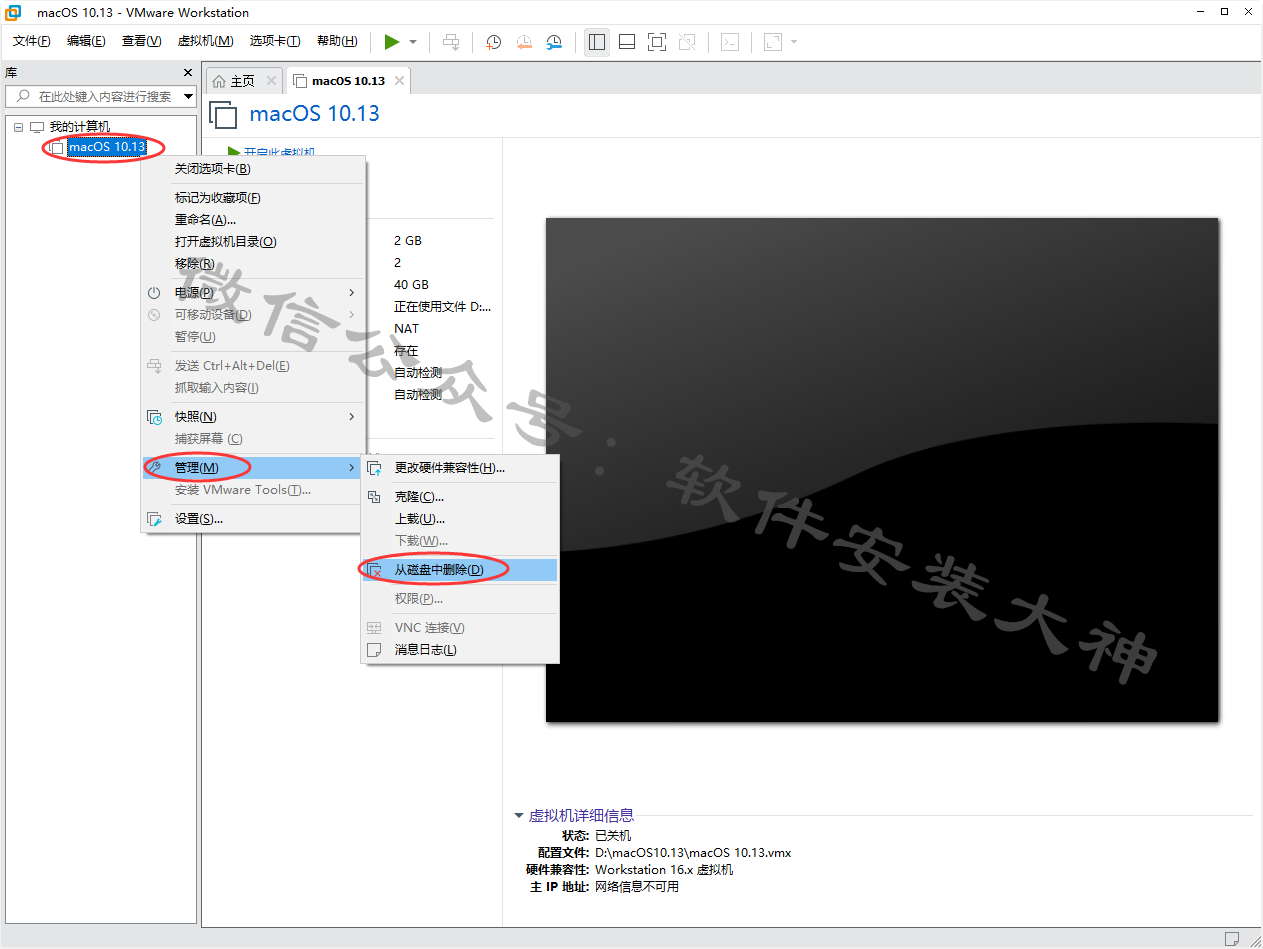Viewport: 1263px width, 949px height.
Task: Open the 文件(F) menu
Action: tap(32, 41)
